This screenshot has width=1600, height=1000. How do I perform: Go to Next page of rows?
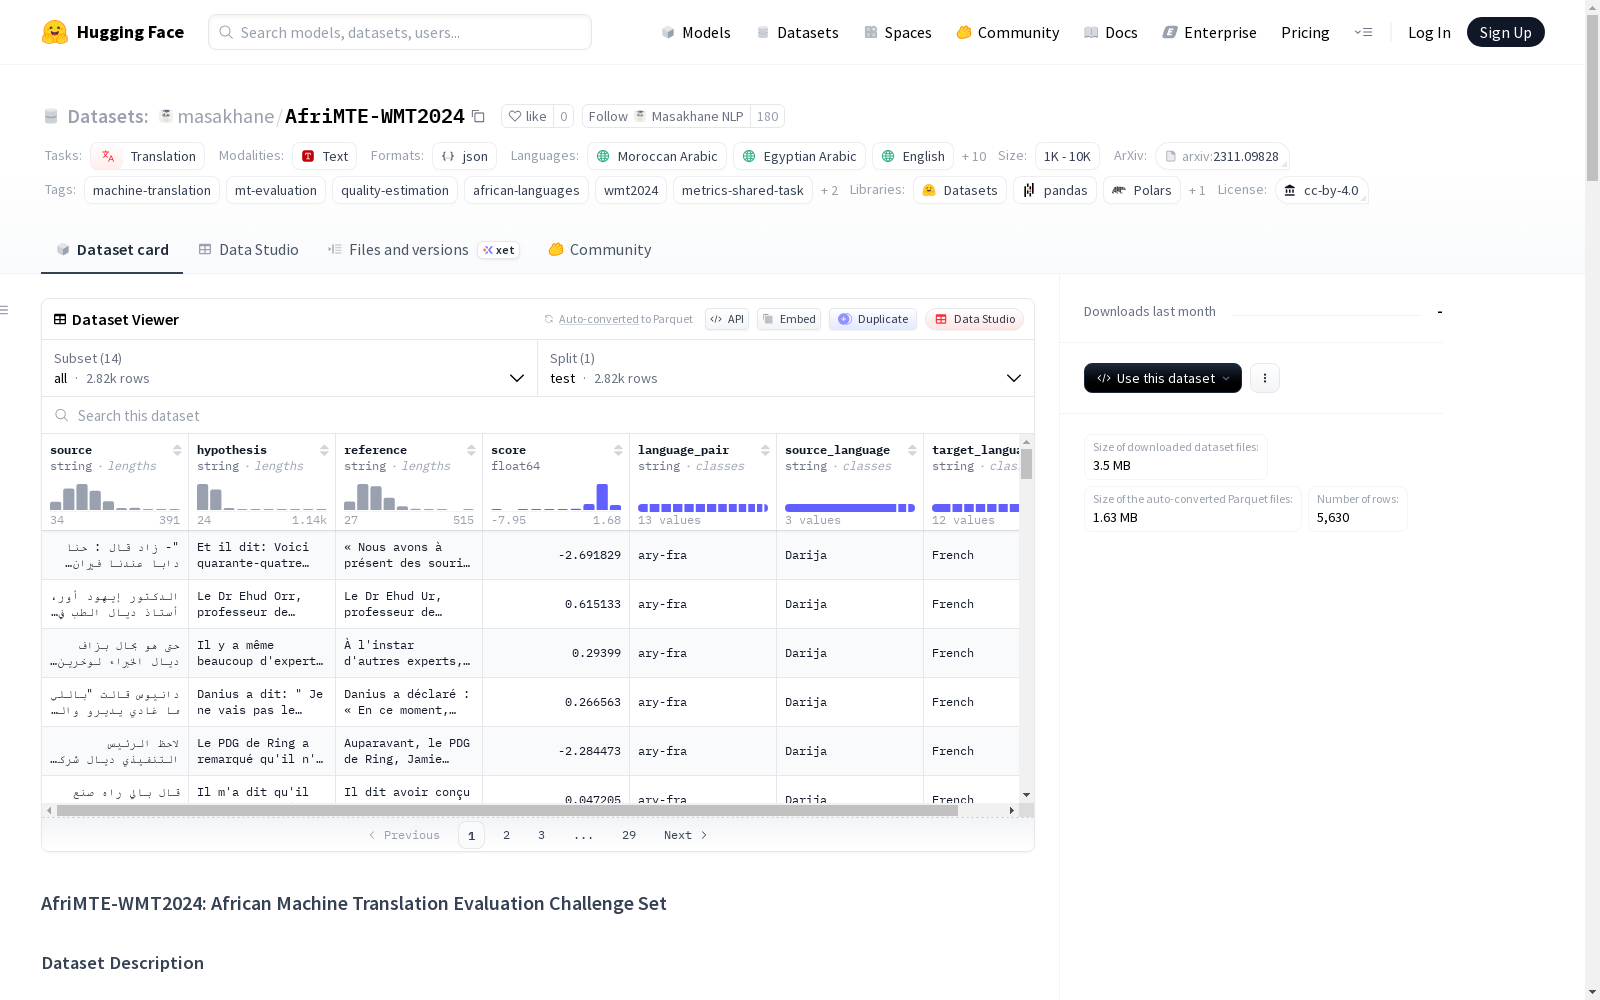point(686,835)
